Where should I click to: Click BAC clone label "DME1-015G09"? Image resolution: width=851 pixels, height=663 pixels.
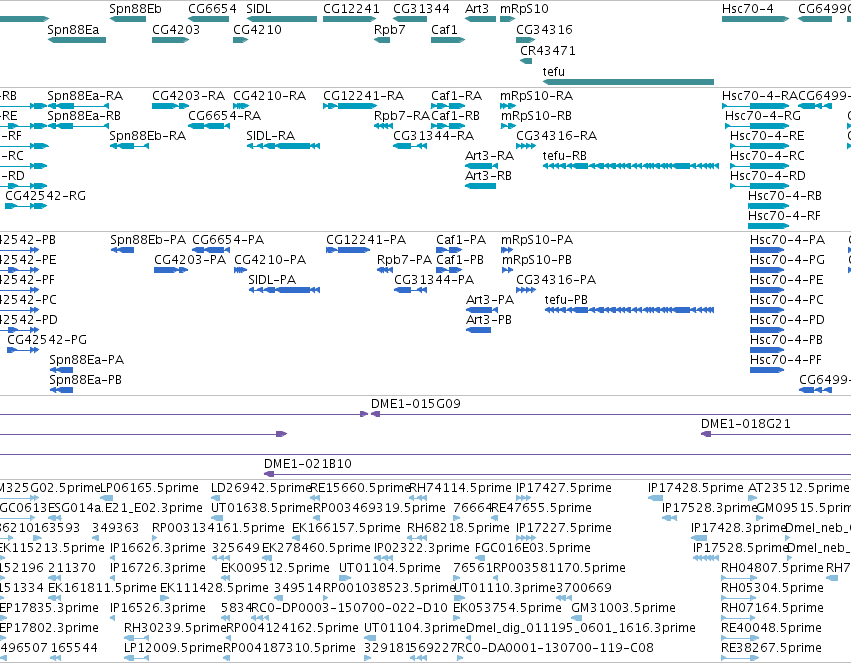(x=416, y=404)
